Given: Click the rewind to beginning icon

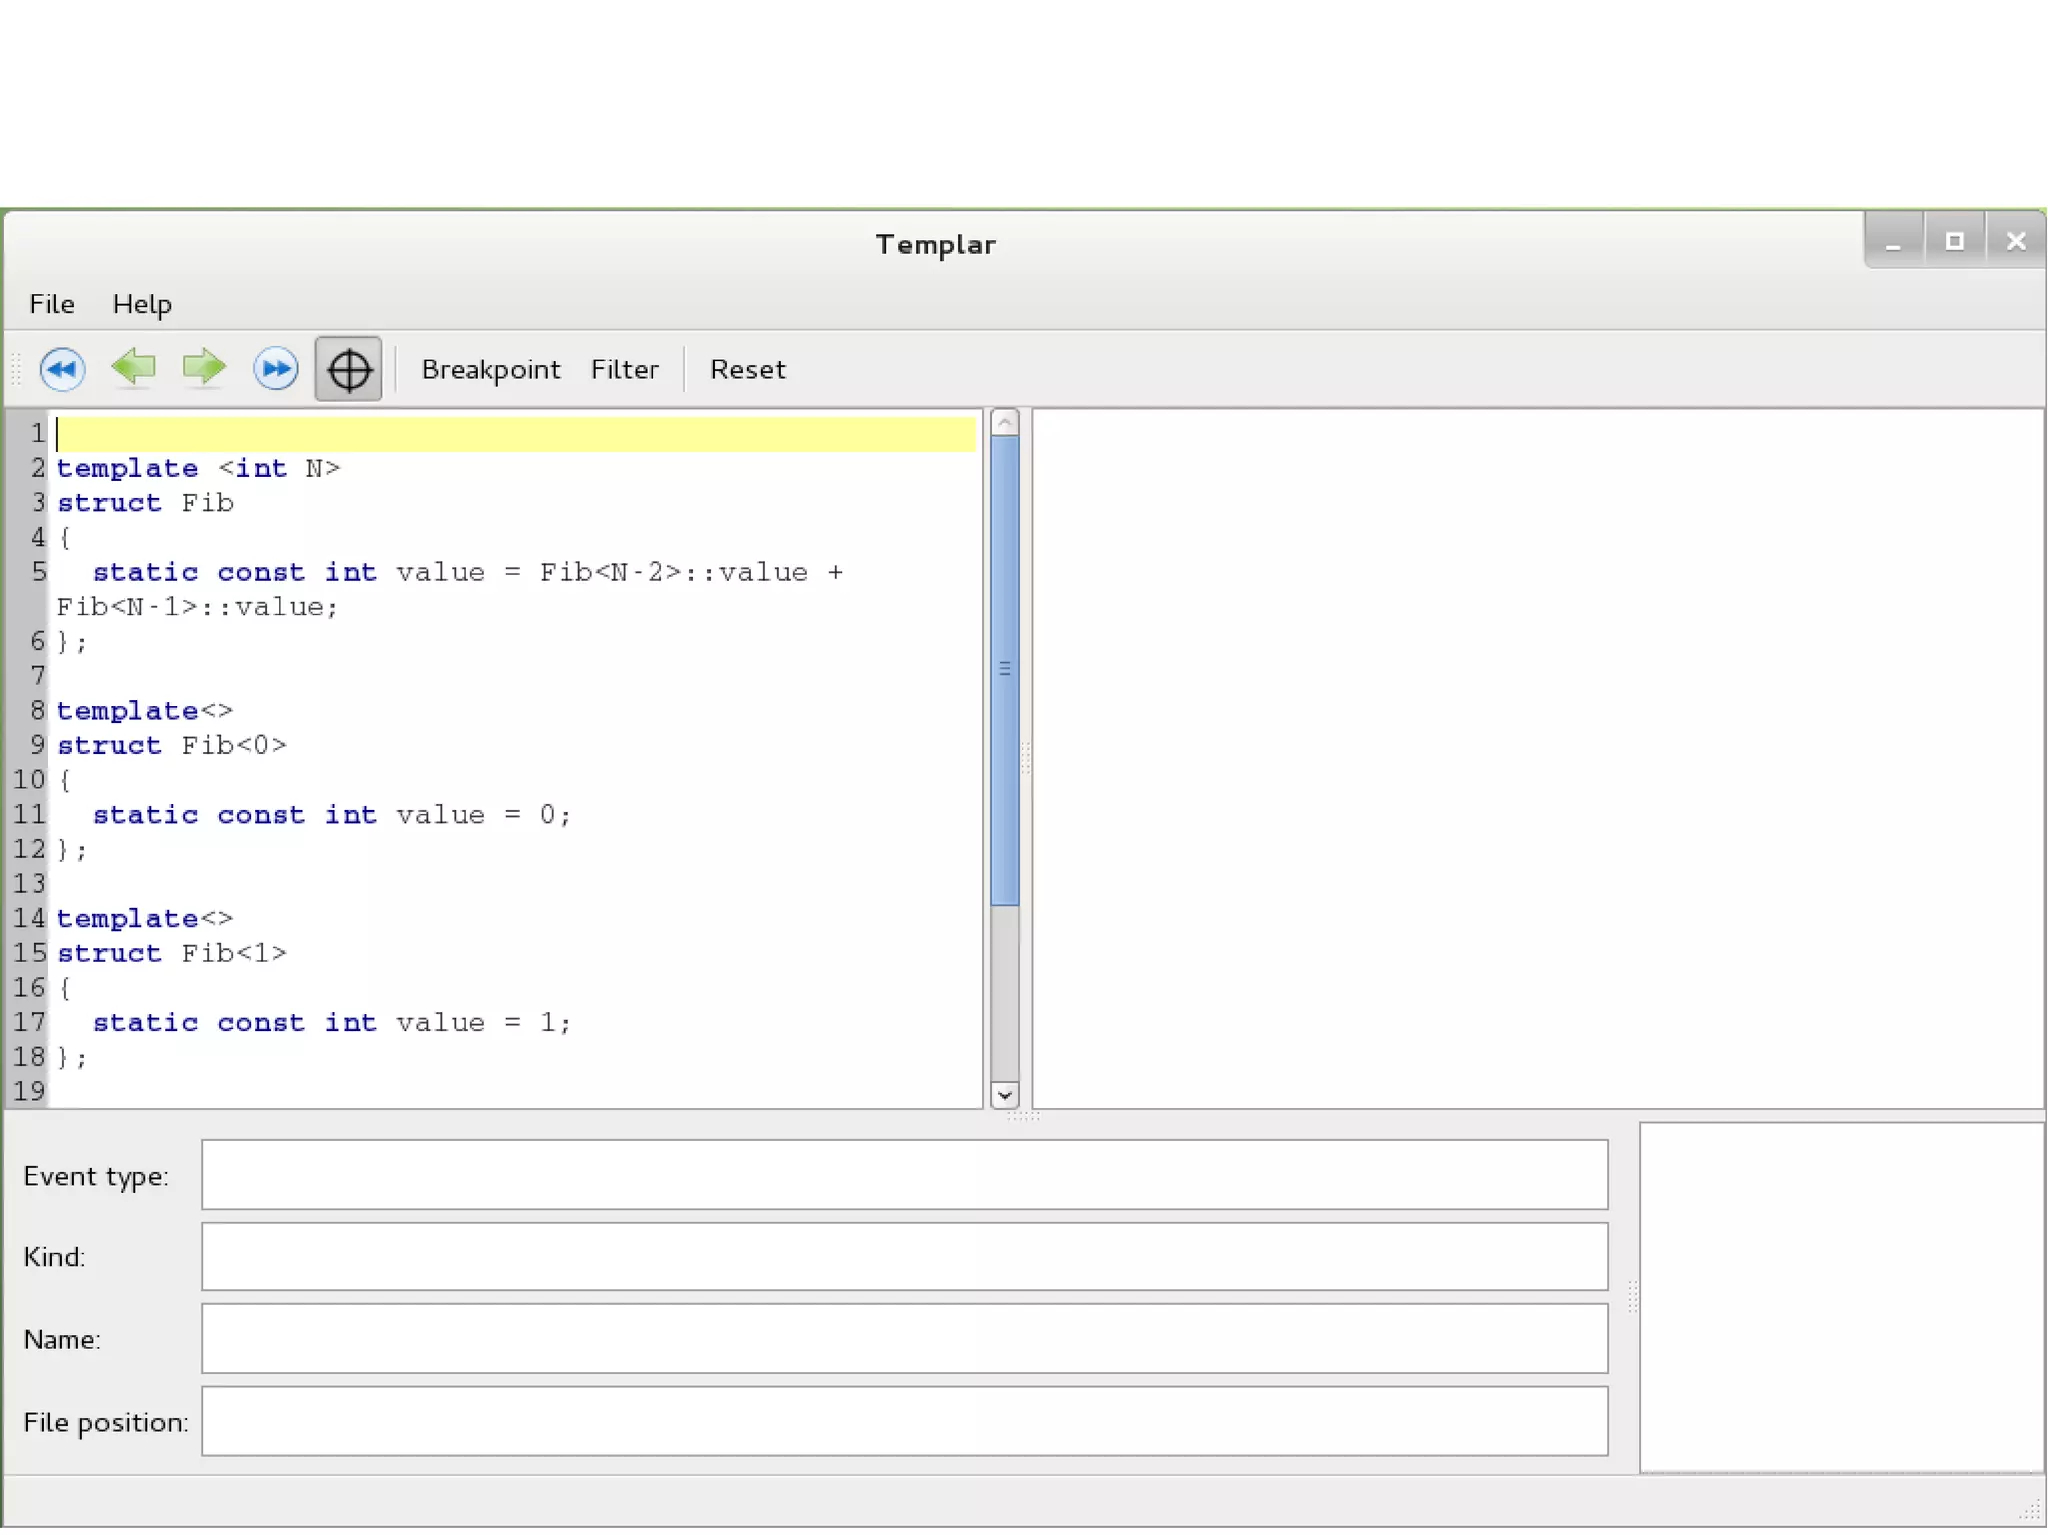Looking at the screenshot, I should [62, 369].
